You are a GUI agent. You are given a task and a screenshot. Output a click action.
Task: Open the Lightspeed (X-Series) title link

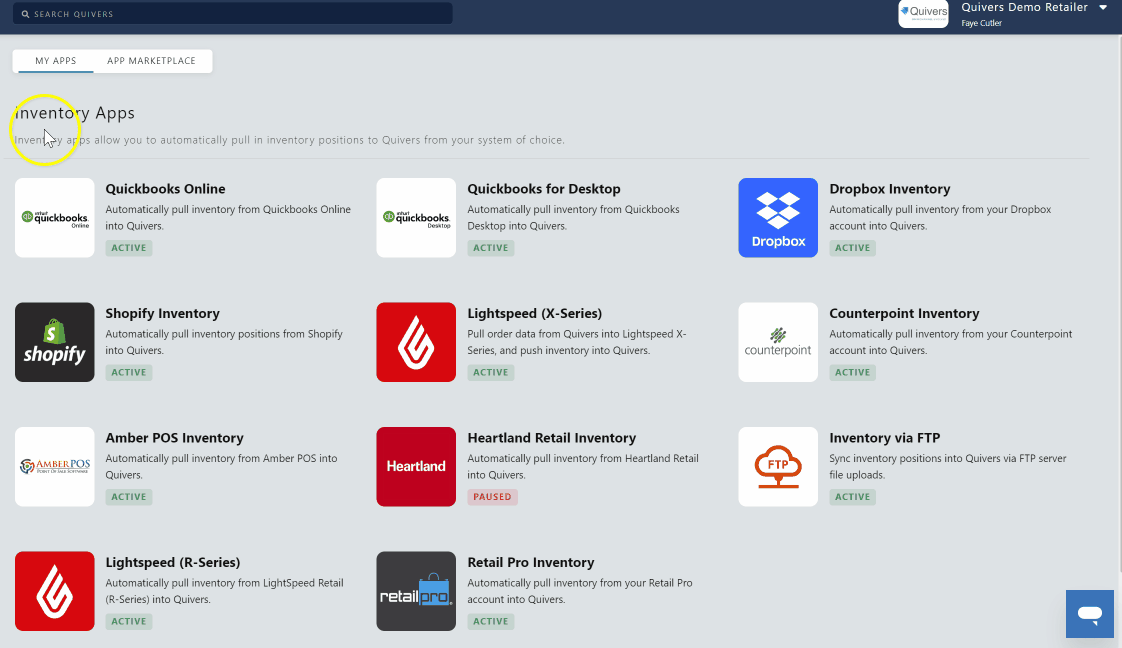pos(535,313)
